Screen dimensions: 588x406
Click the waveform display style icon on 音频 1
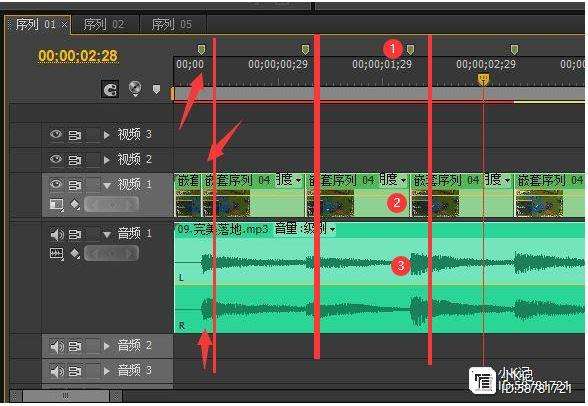tap(57, 254)
